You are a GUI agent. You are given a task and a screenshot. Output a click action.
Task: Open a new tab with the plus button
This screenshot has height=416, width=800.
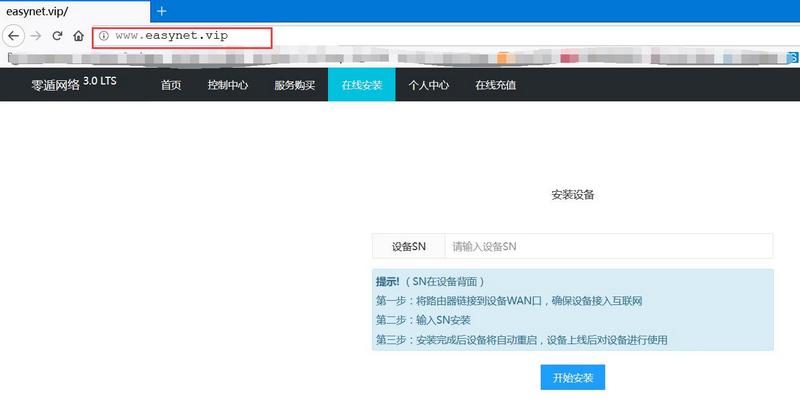[x=162, y=10]
